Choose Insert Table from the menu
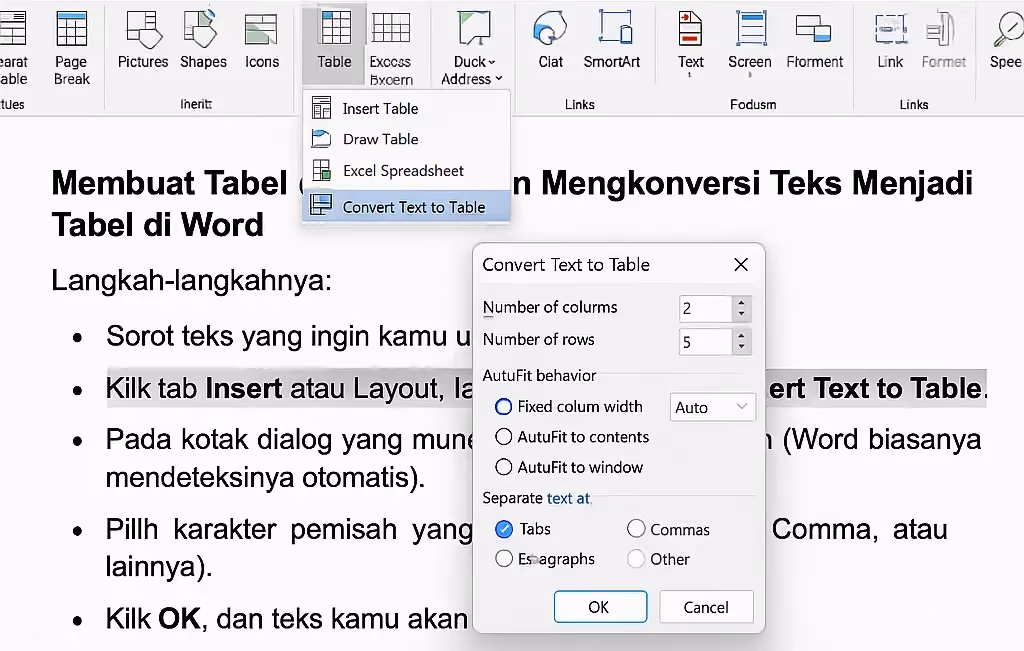This screenshot has width=1024, height=651. point(405,108)
